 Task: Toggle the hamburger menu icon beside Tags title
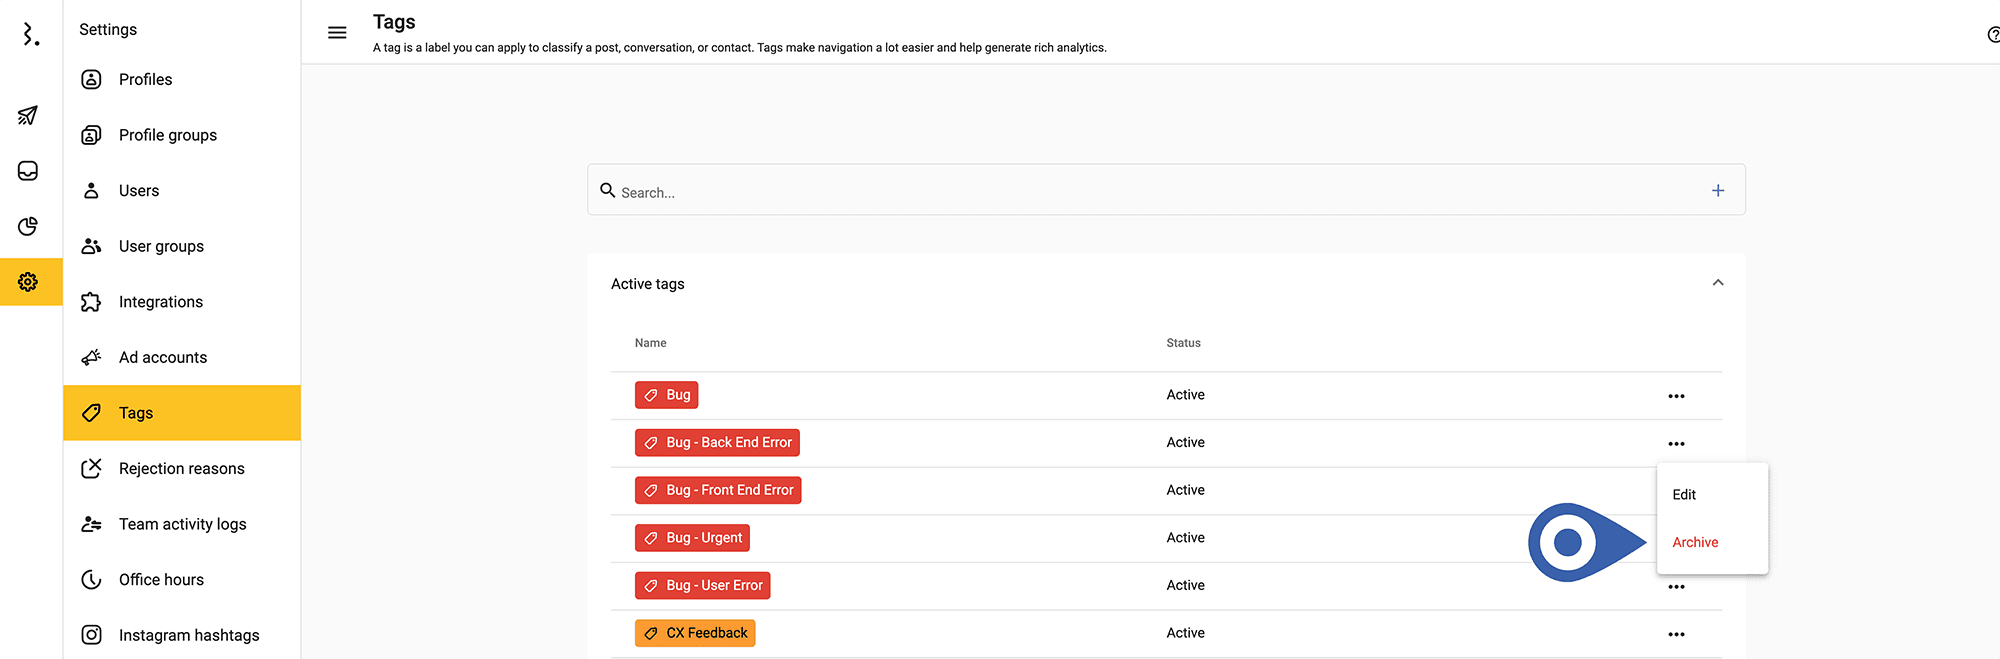point(337,33)
